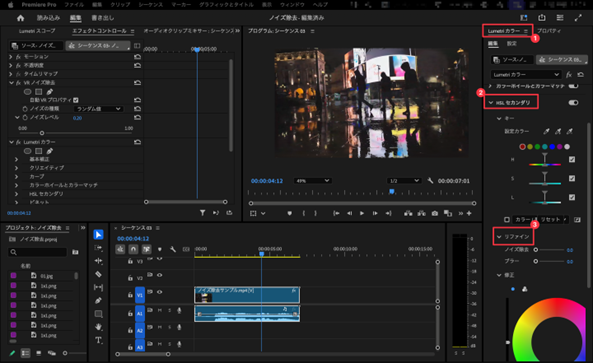
Task: Click the Quick Export share icon
Action: click(542, 18)
